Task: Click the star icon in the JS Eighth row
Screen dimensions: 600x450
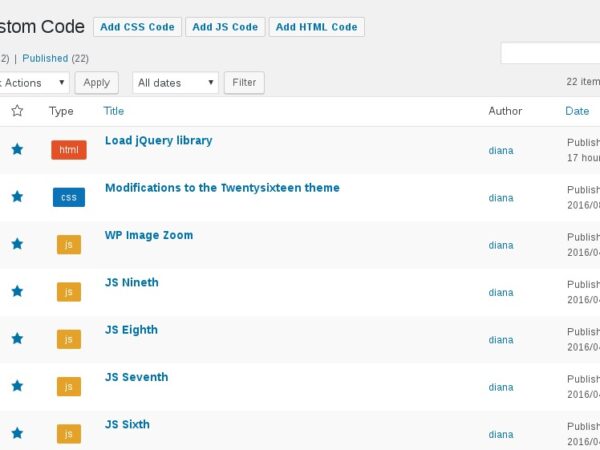Action: tap(16, 338)
